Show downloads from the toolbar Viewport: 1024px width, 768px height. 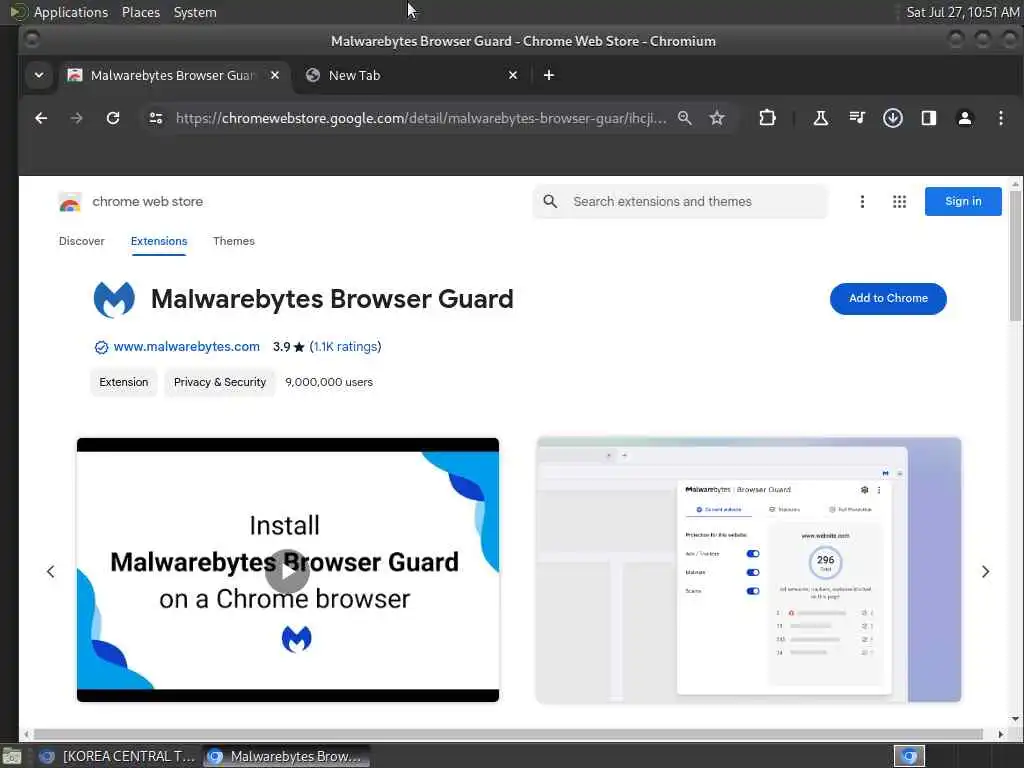893,118
